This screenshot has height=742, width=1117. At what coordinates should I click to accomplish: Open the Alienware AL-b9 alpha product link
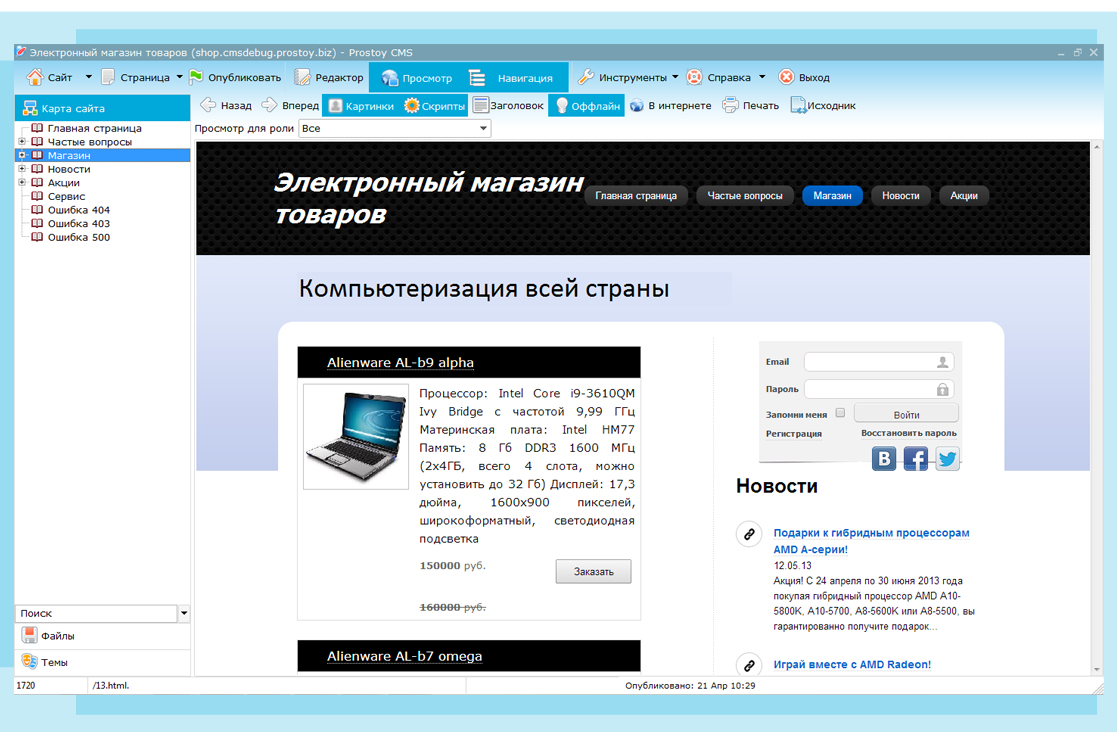[x=400, y=362]
